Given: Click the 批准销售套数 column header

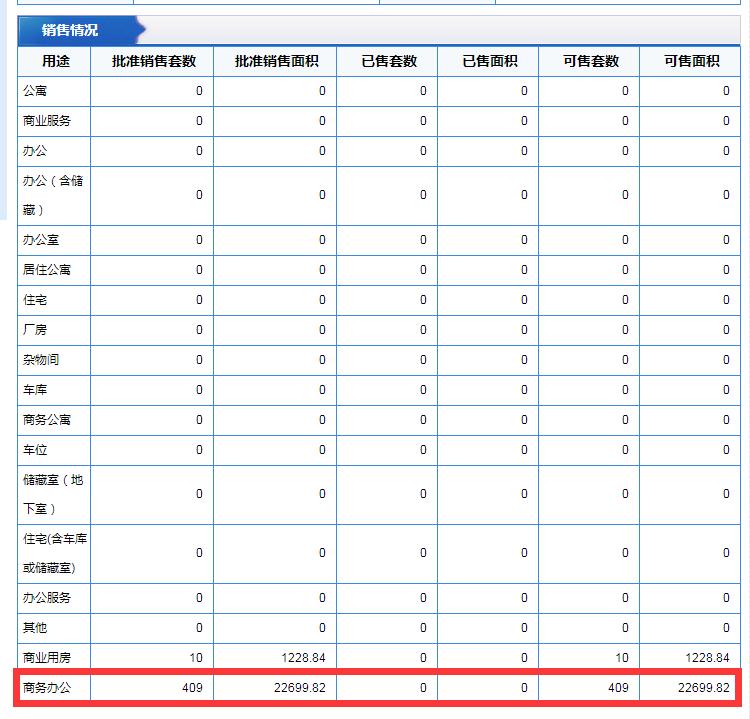Looking at the screenshot, I should [x=154, y=61].
